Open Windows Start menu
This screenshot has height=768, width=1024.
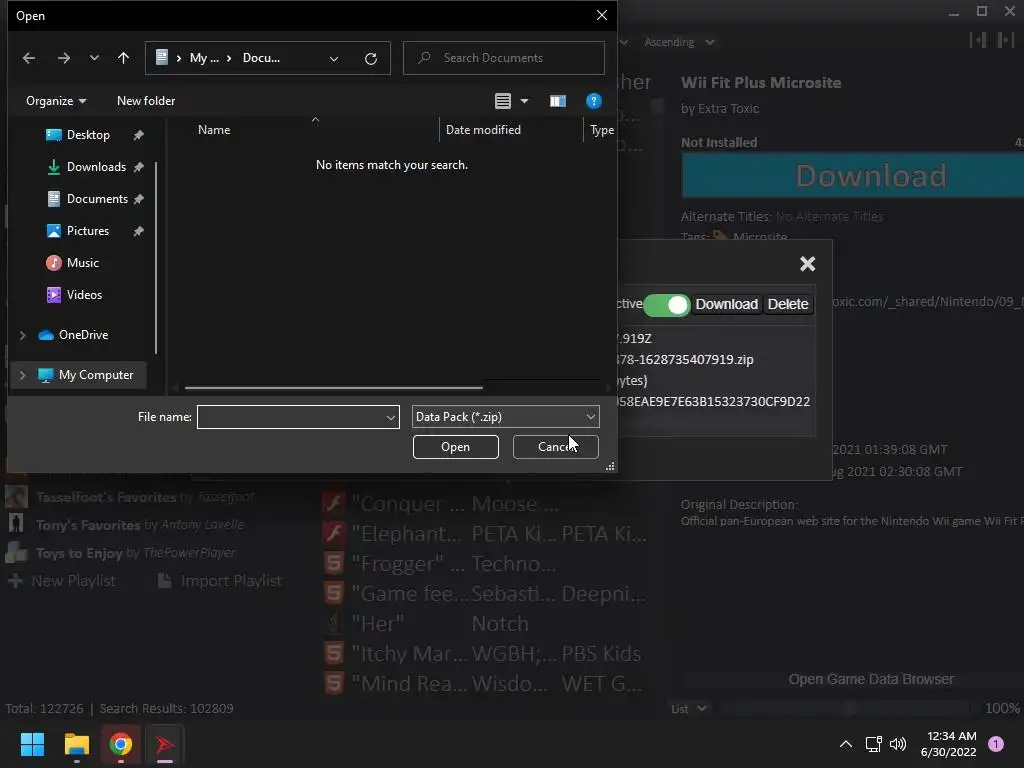click(x=32, y=744)
